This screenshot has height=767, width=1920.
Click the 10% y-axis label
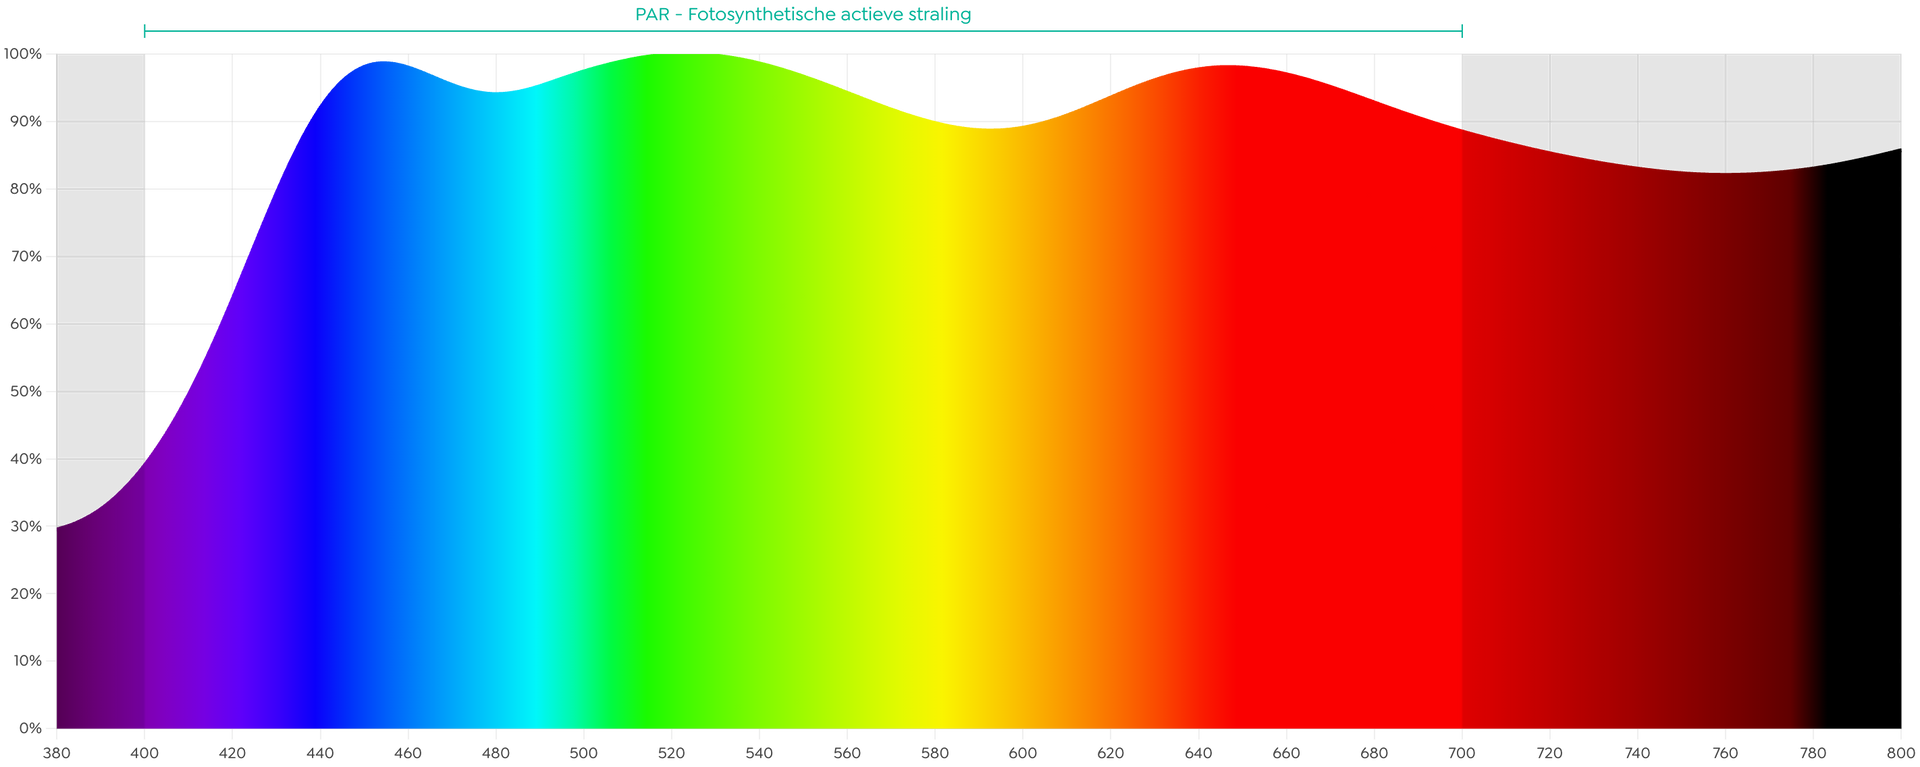pos(26,661)
